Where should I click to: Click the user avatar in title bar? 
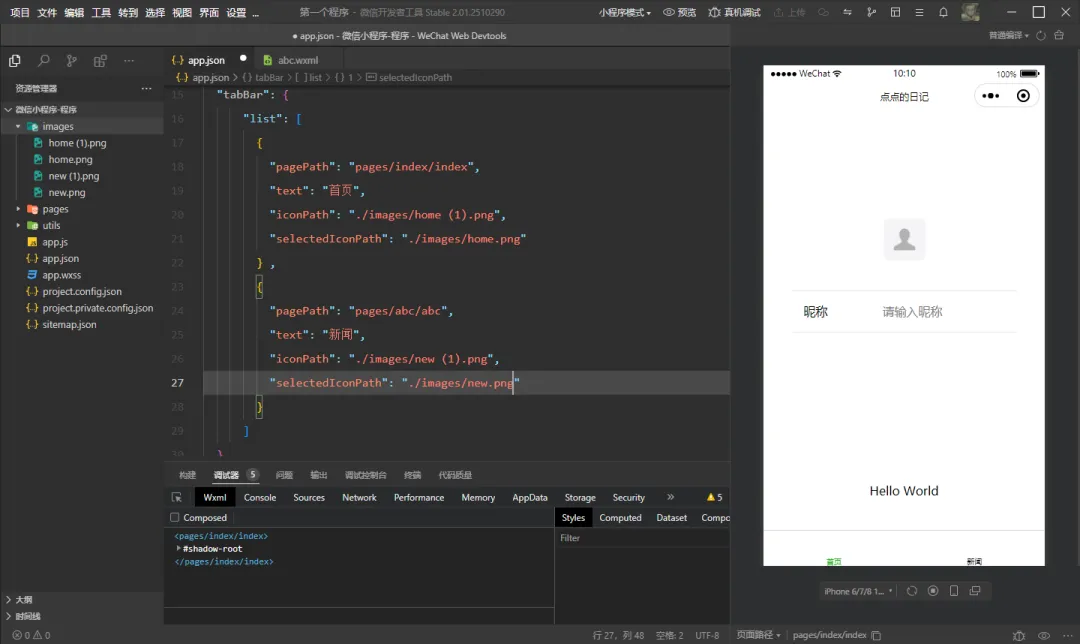pos(970,12)
